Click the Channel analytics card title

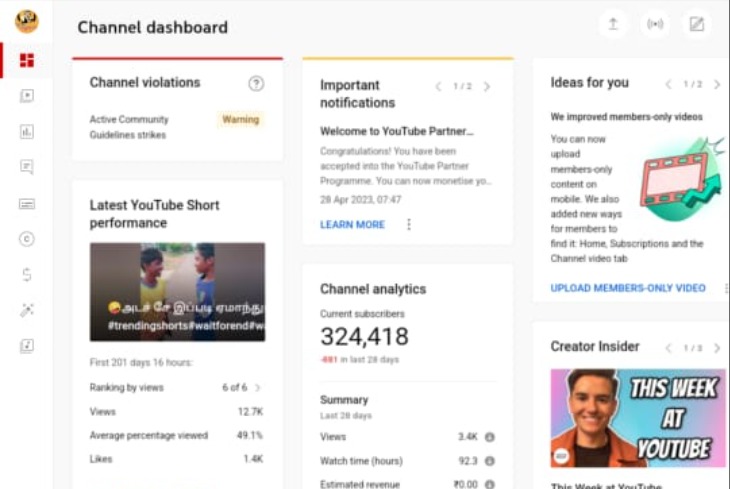pos(373,289)
